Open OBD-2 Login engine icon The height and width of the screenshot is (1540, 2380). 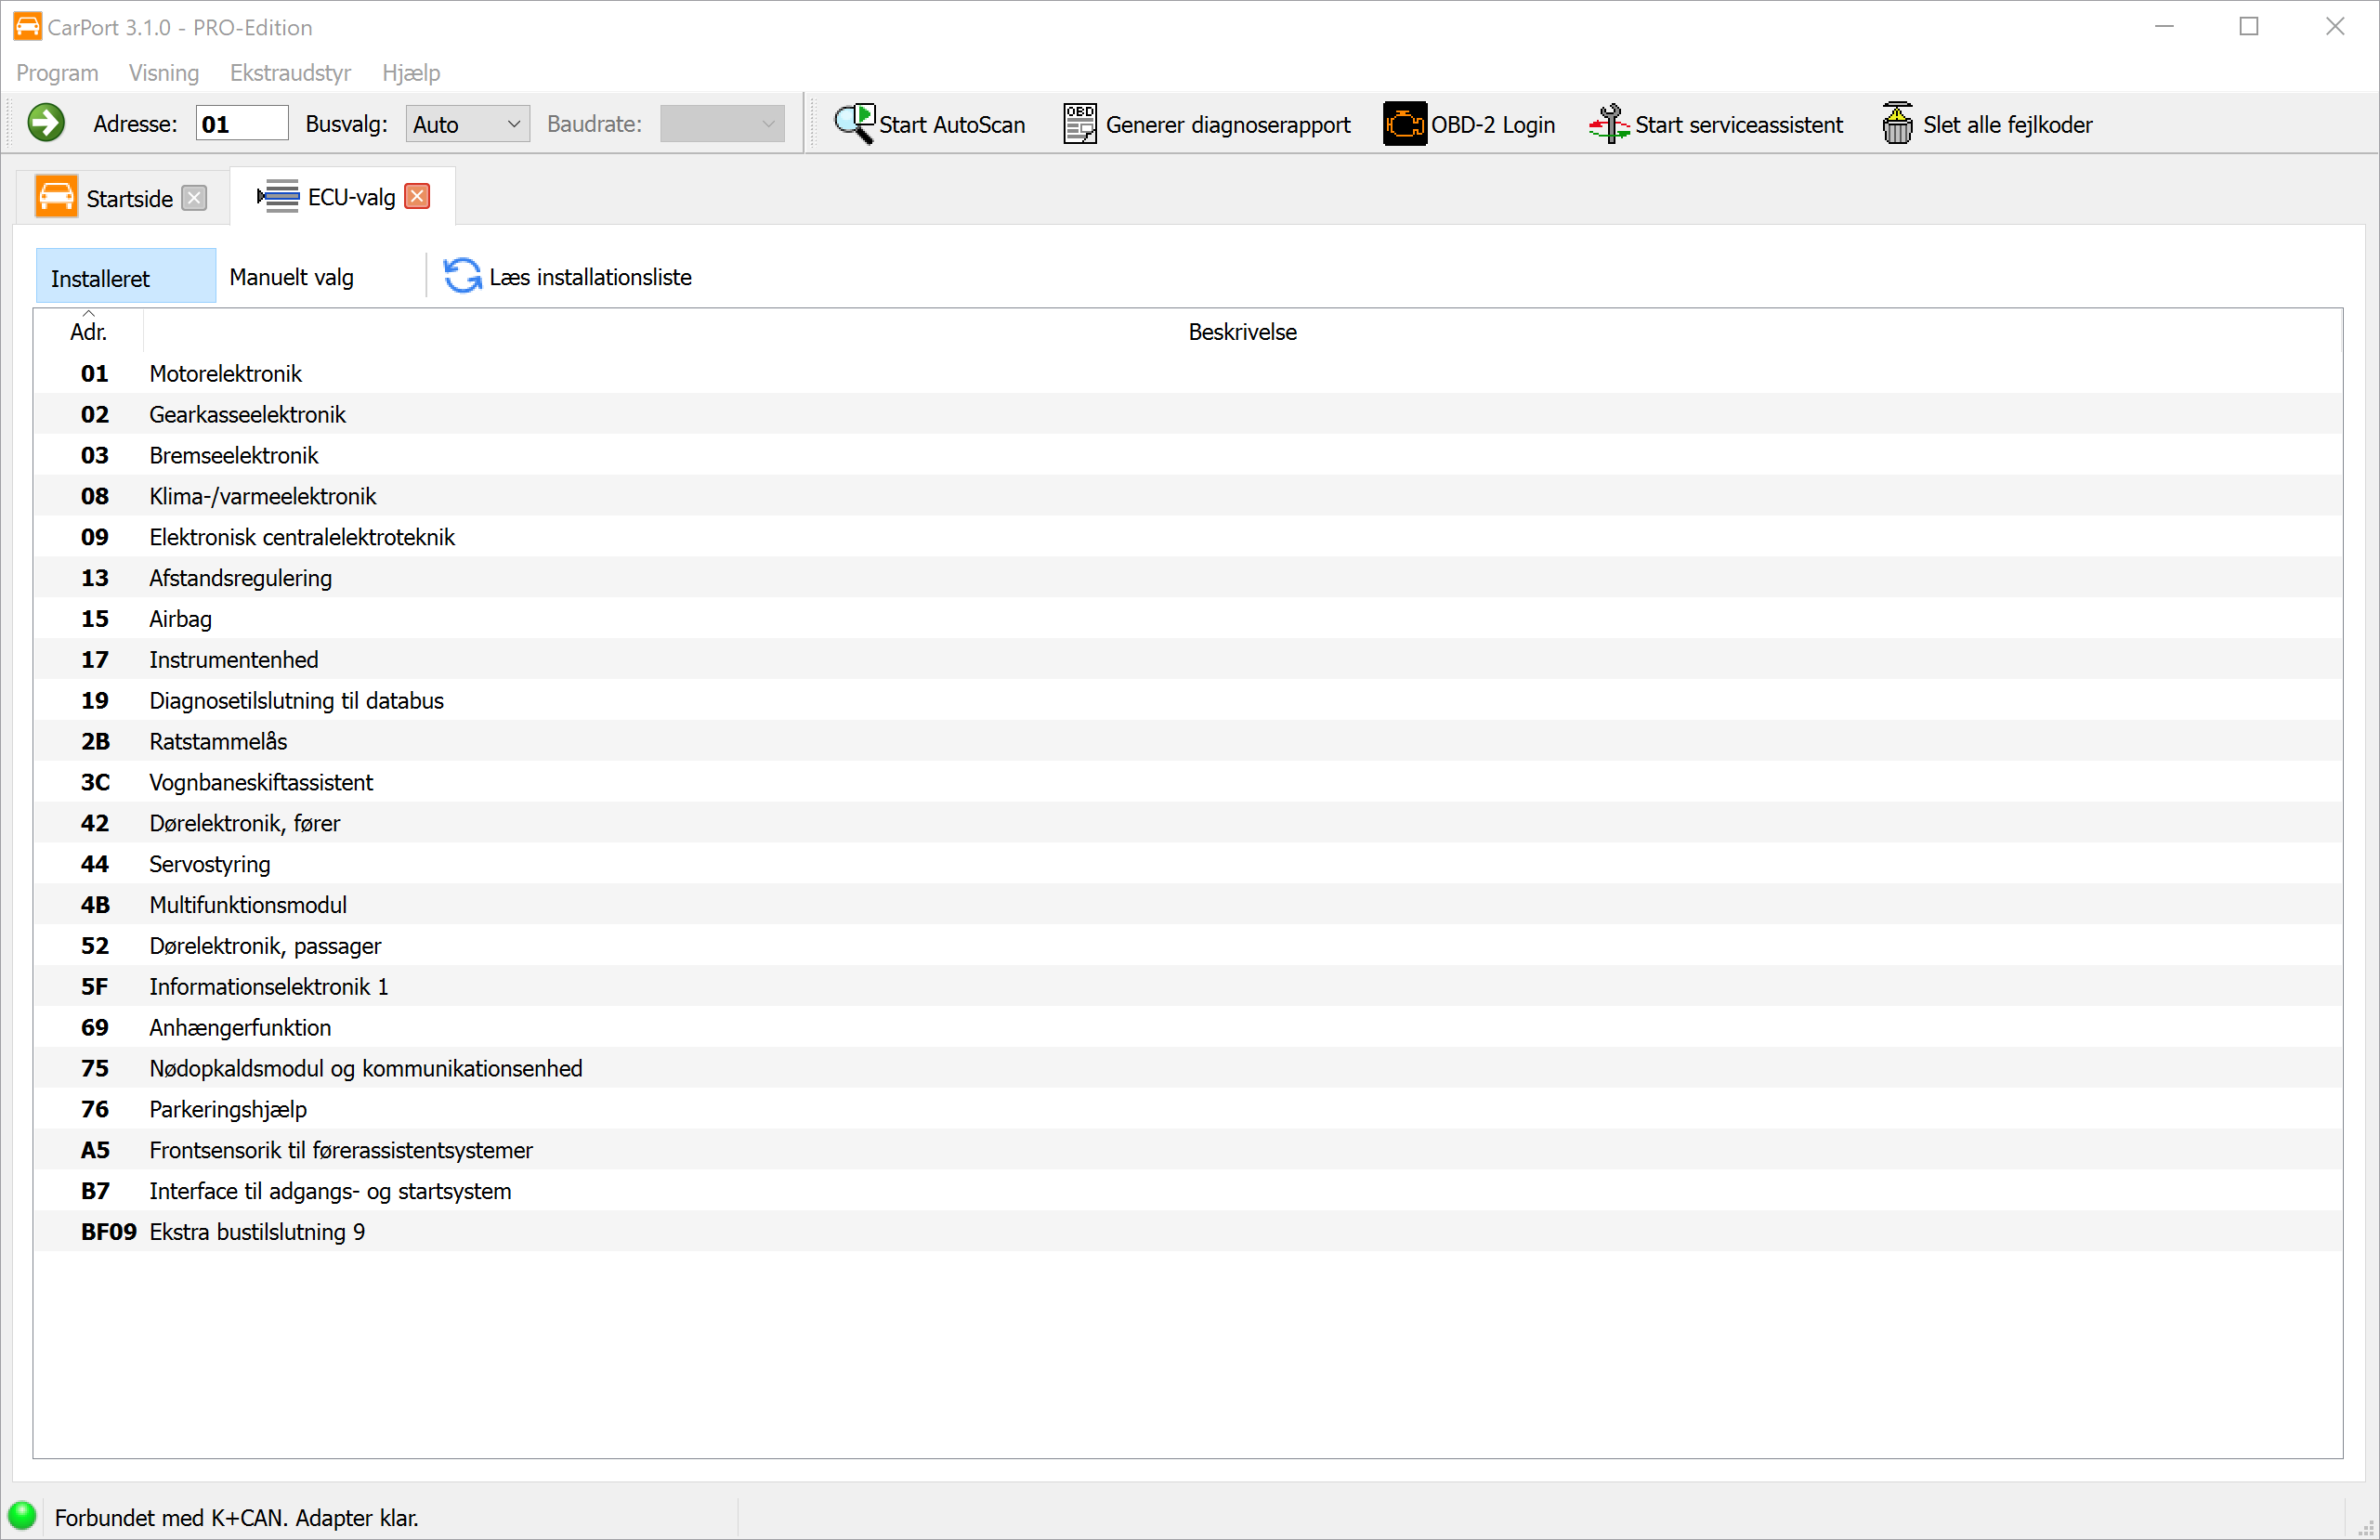click(1404, 124)
